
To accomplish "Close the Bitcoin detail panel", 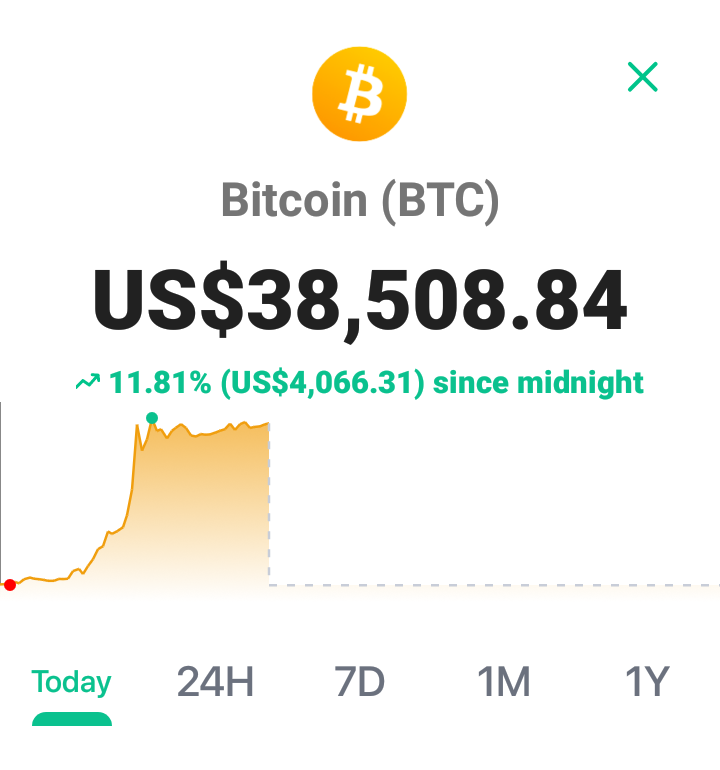I will click(x=642, y=77).
